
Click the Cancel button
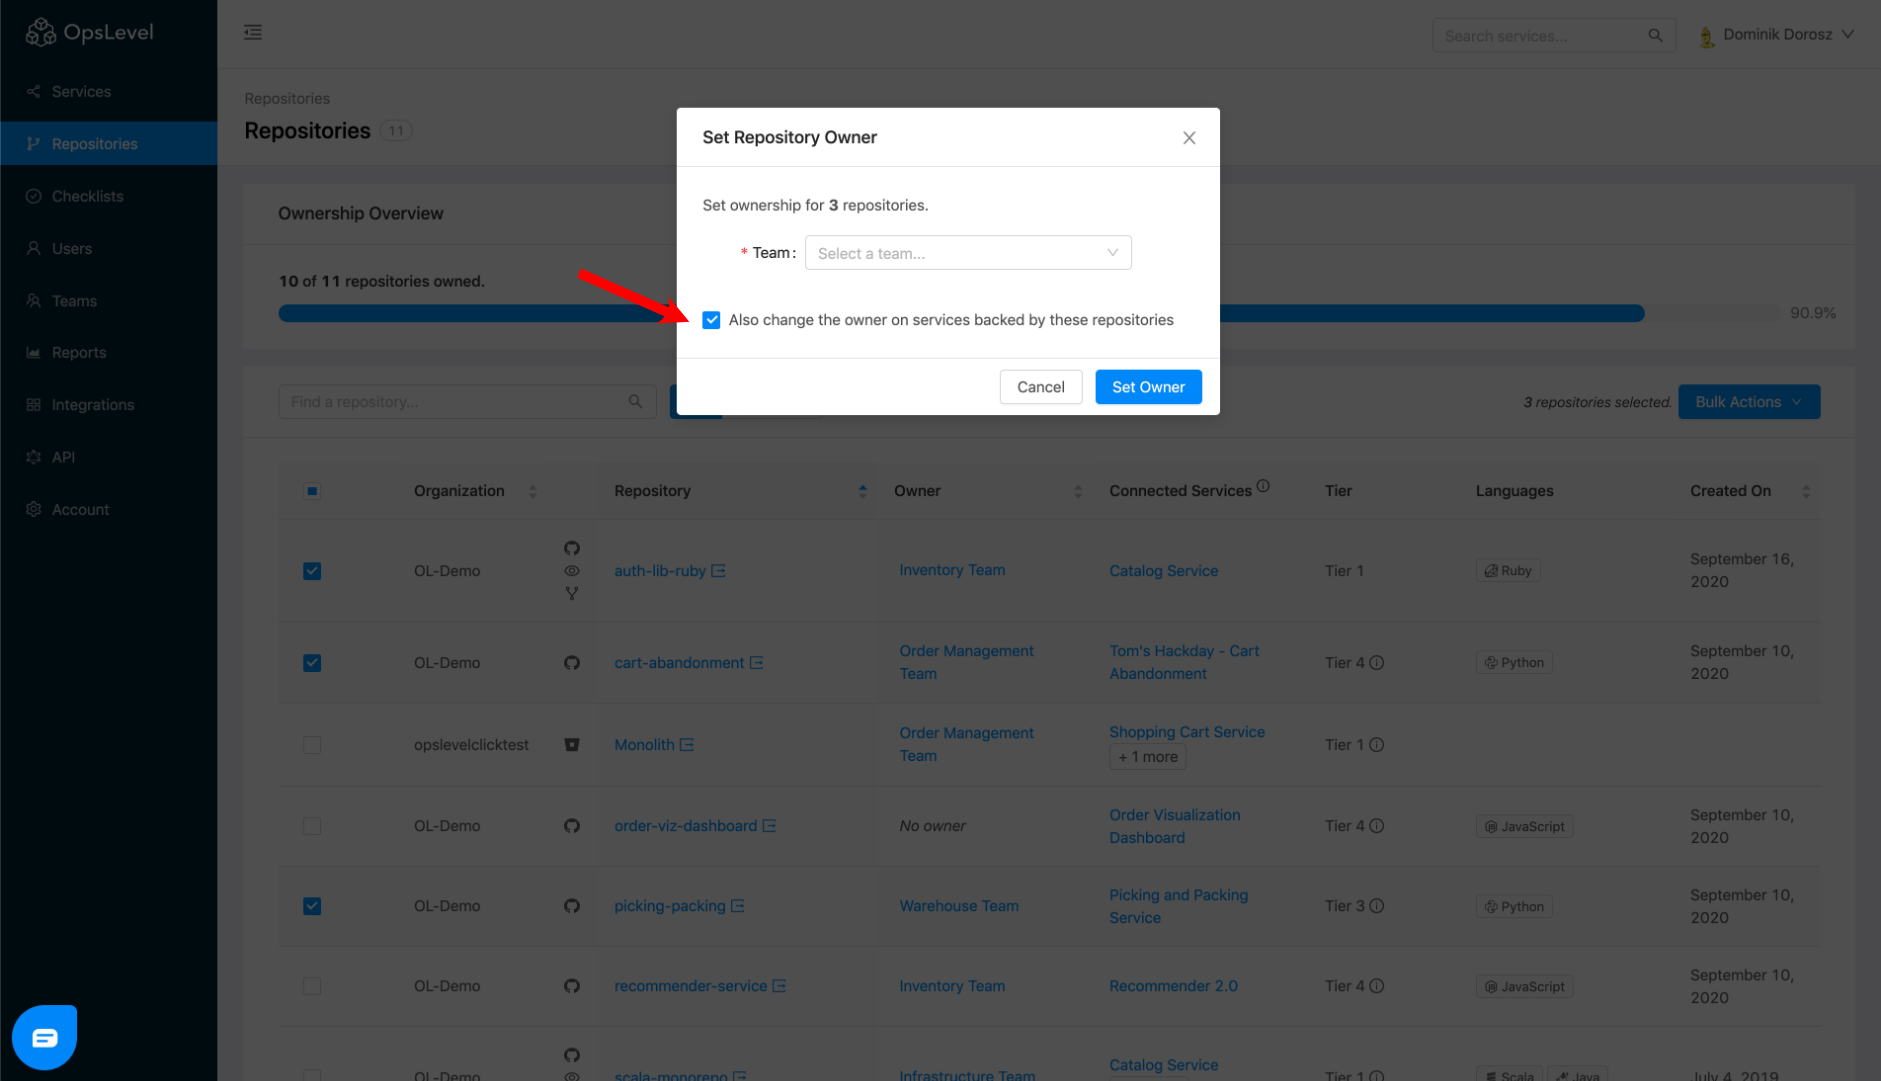click(1041, 387)
